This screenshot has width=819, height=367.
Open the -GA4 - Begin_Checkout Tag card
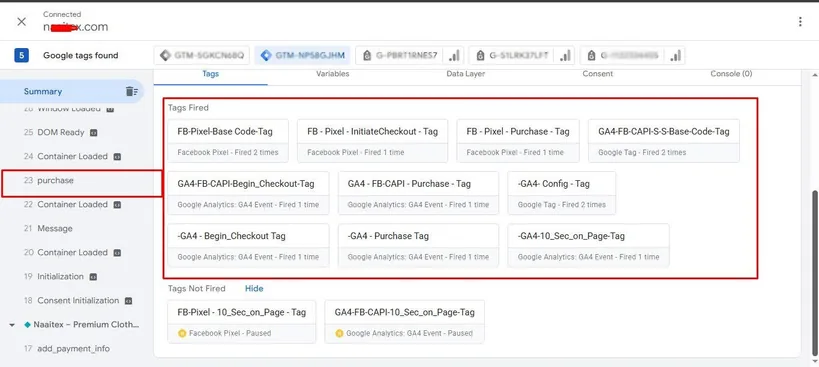coord(248,245)
